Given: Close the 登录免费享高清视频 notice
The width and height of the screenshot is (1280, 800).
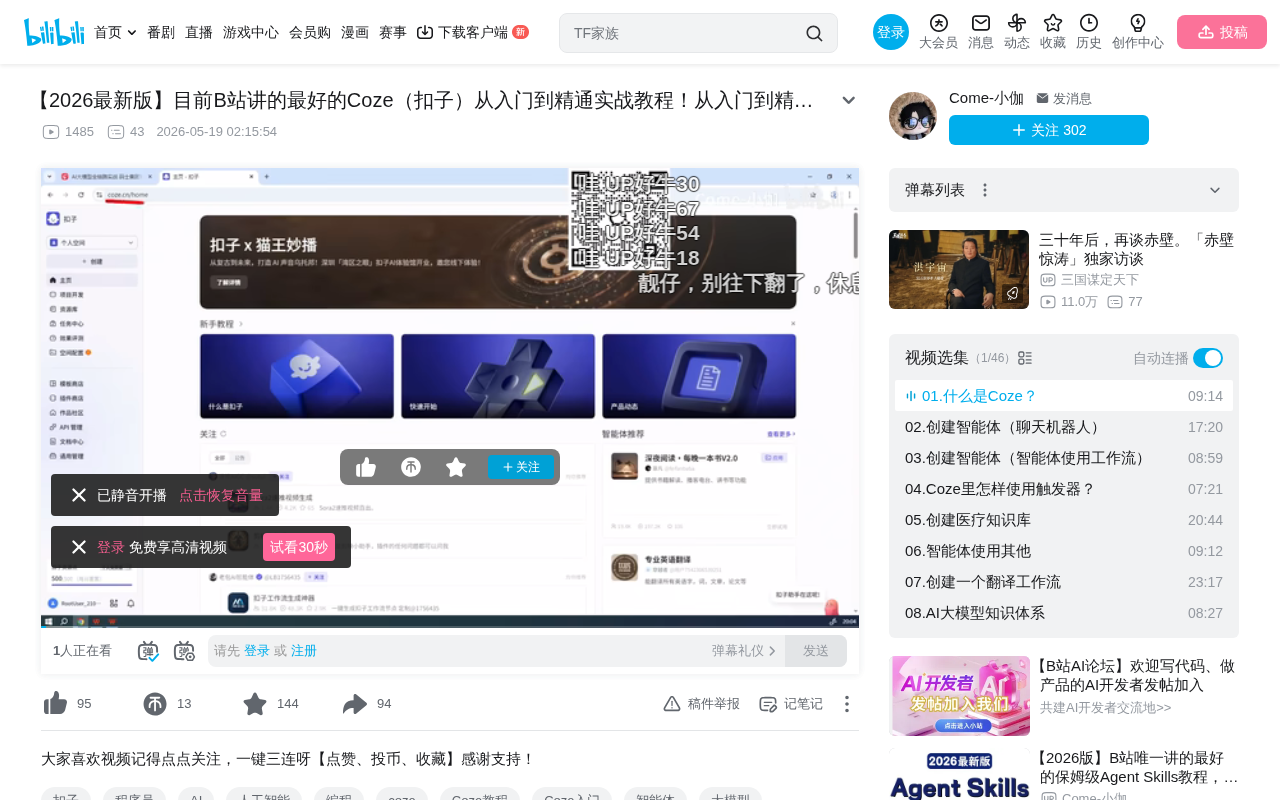Looking at the screenshot, I should pos(79,547).
